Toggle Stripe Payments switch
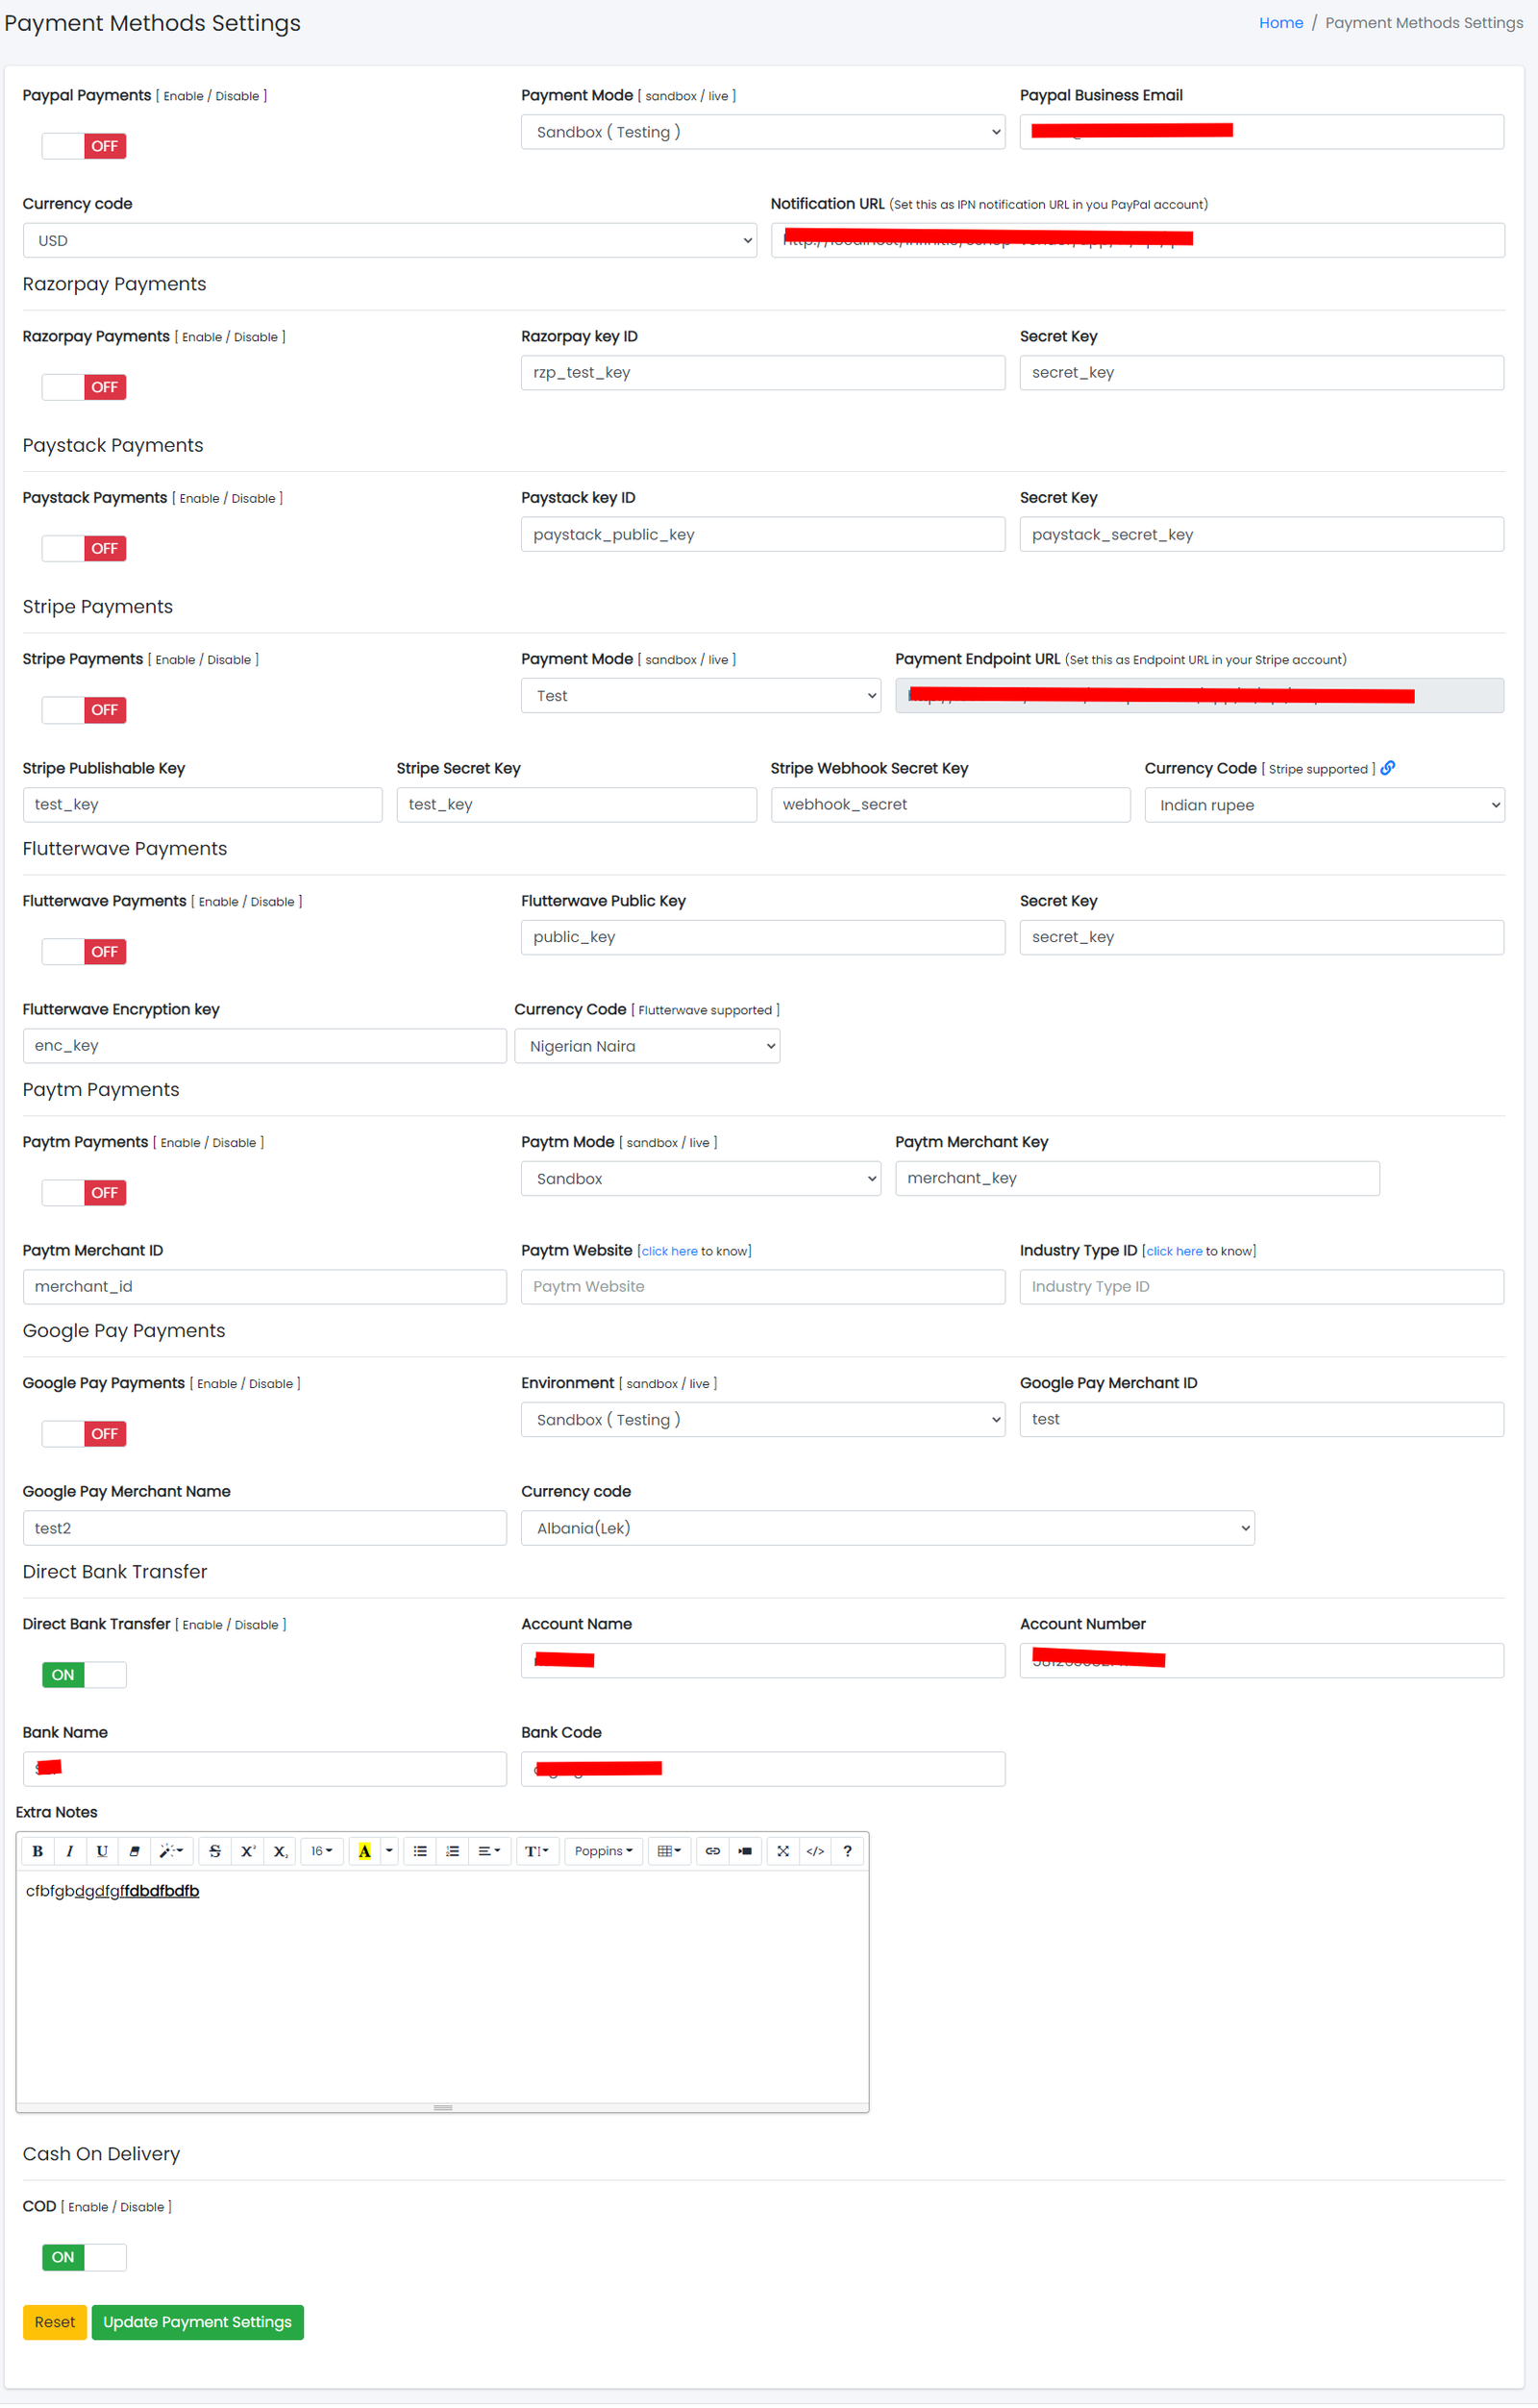The height and width of the screenshot is (2408, 1538). (84, 710)
